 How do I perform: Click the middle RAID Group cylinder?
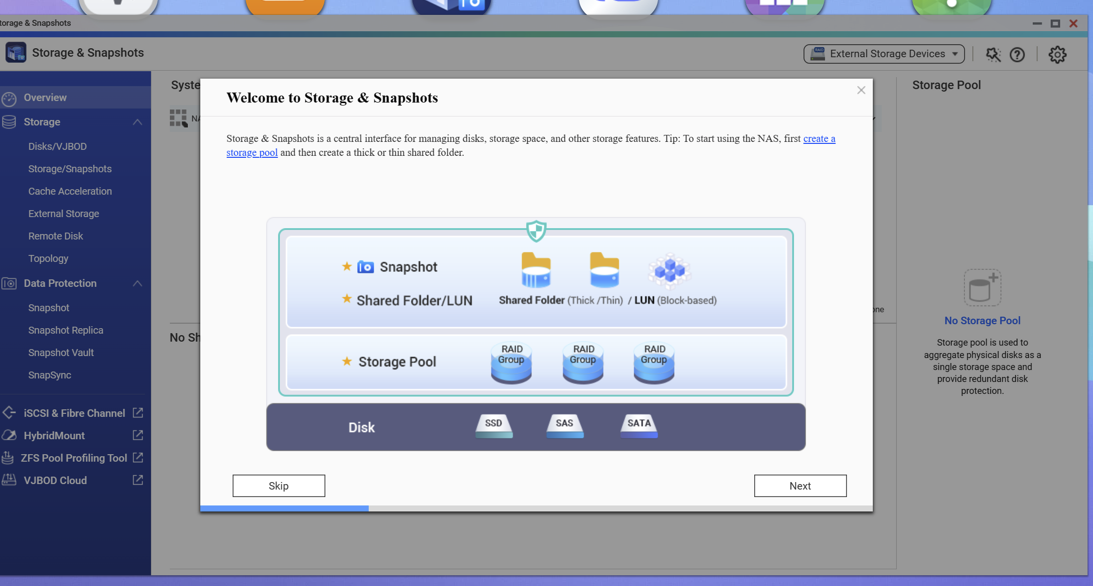[x=583, y=362]
